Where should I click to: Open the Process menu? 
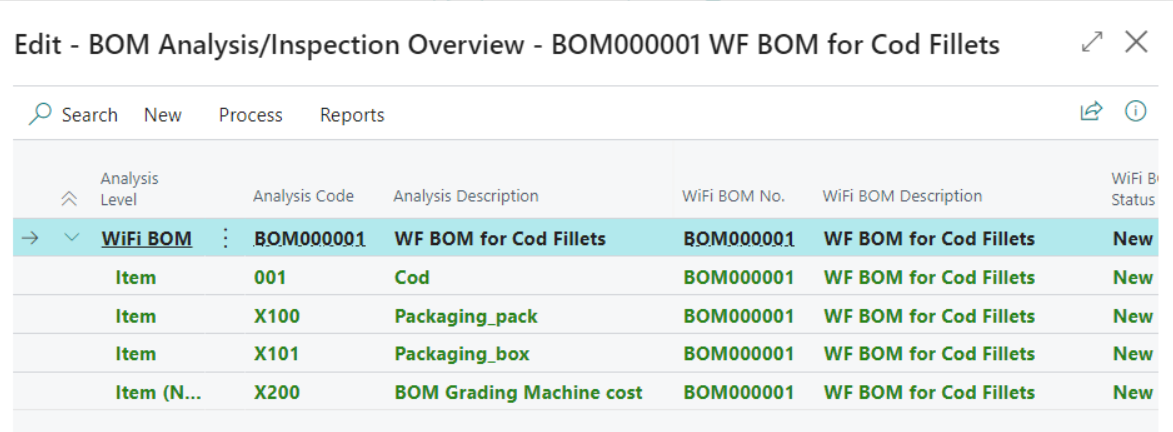(250, 115)
